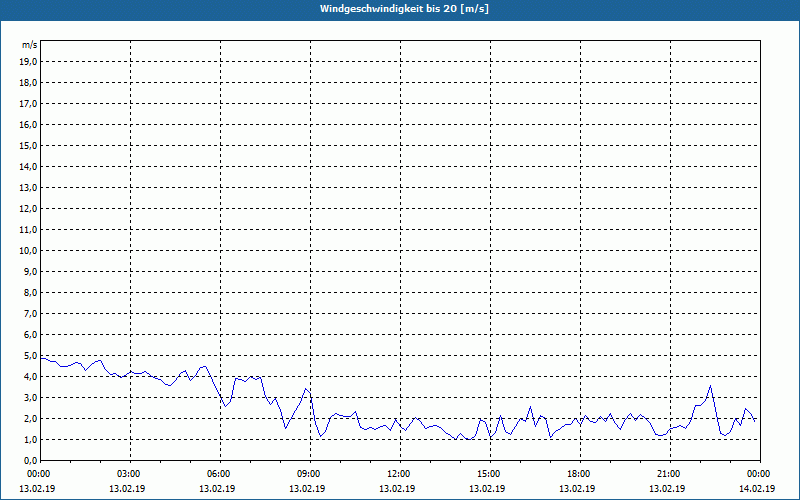Select the 4,0 y-axis value
The width and height of the screenshot is (800, 500).
click(31, 377)
